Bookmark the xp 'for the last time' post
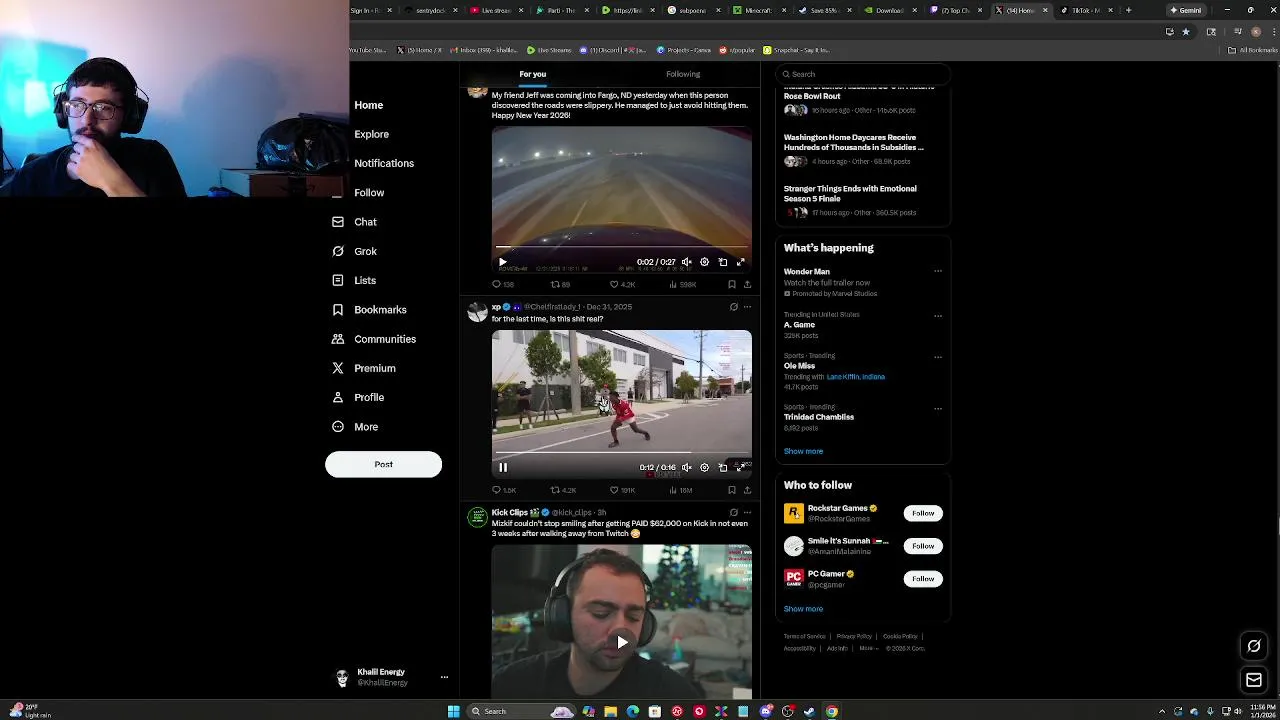This screenshot has width=1280, height=720. click(732, 490)
